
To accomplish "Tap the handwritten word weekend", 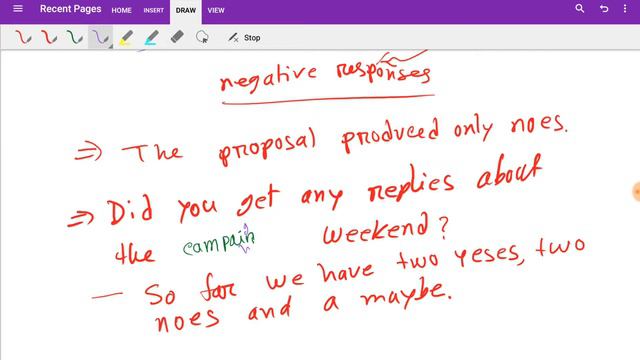I will (376, 230).
